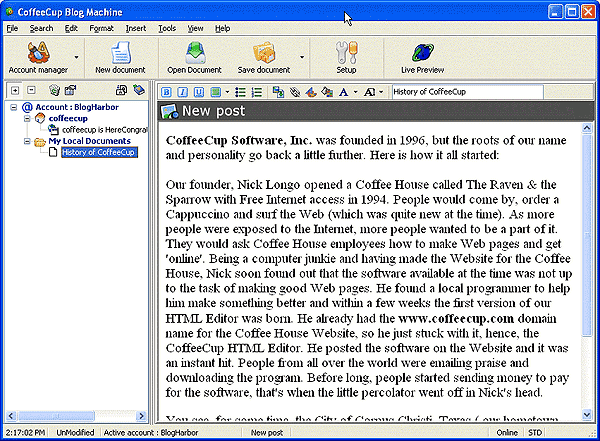The height and width of the screenshot is (441, 600).
Task: Select the coffeecup blog tree item
Action: [x=68, y=119]
